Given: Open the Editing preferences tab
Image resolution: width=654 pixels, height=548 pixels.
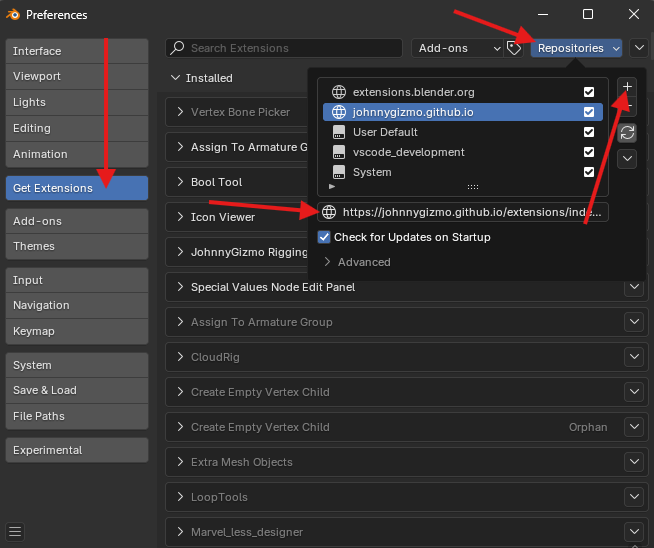Looking at the screenshot, I should (x=77, y=128).
